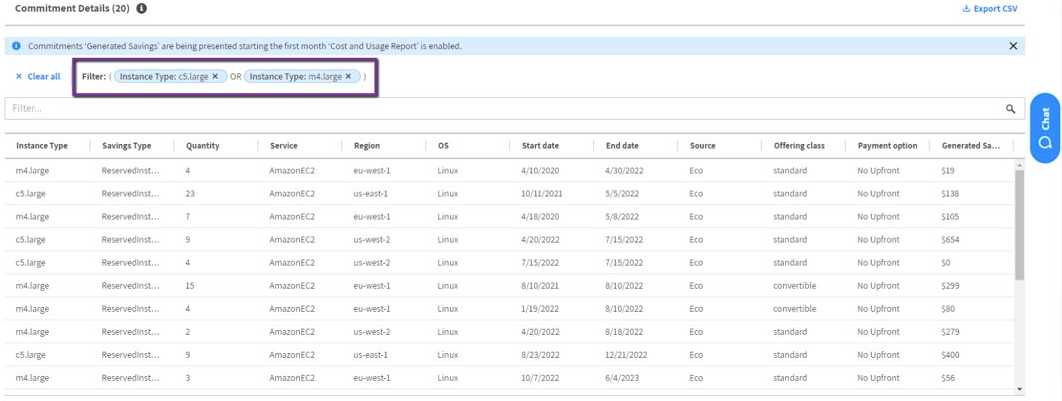This screenshot has width=1062, height=401.
Task: Export table via Export CSV link
Action: [990, 9]
